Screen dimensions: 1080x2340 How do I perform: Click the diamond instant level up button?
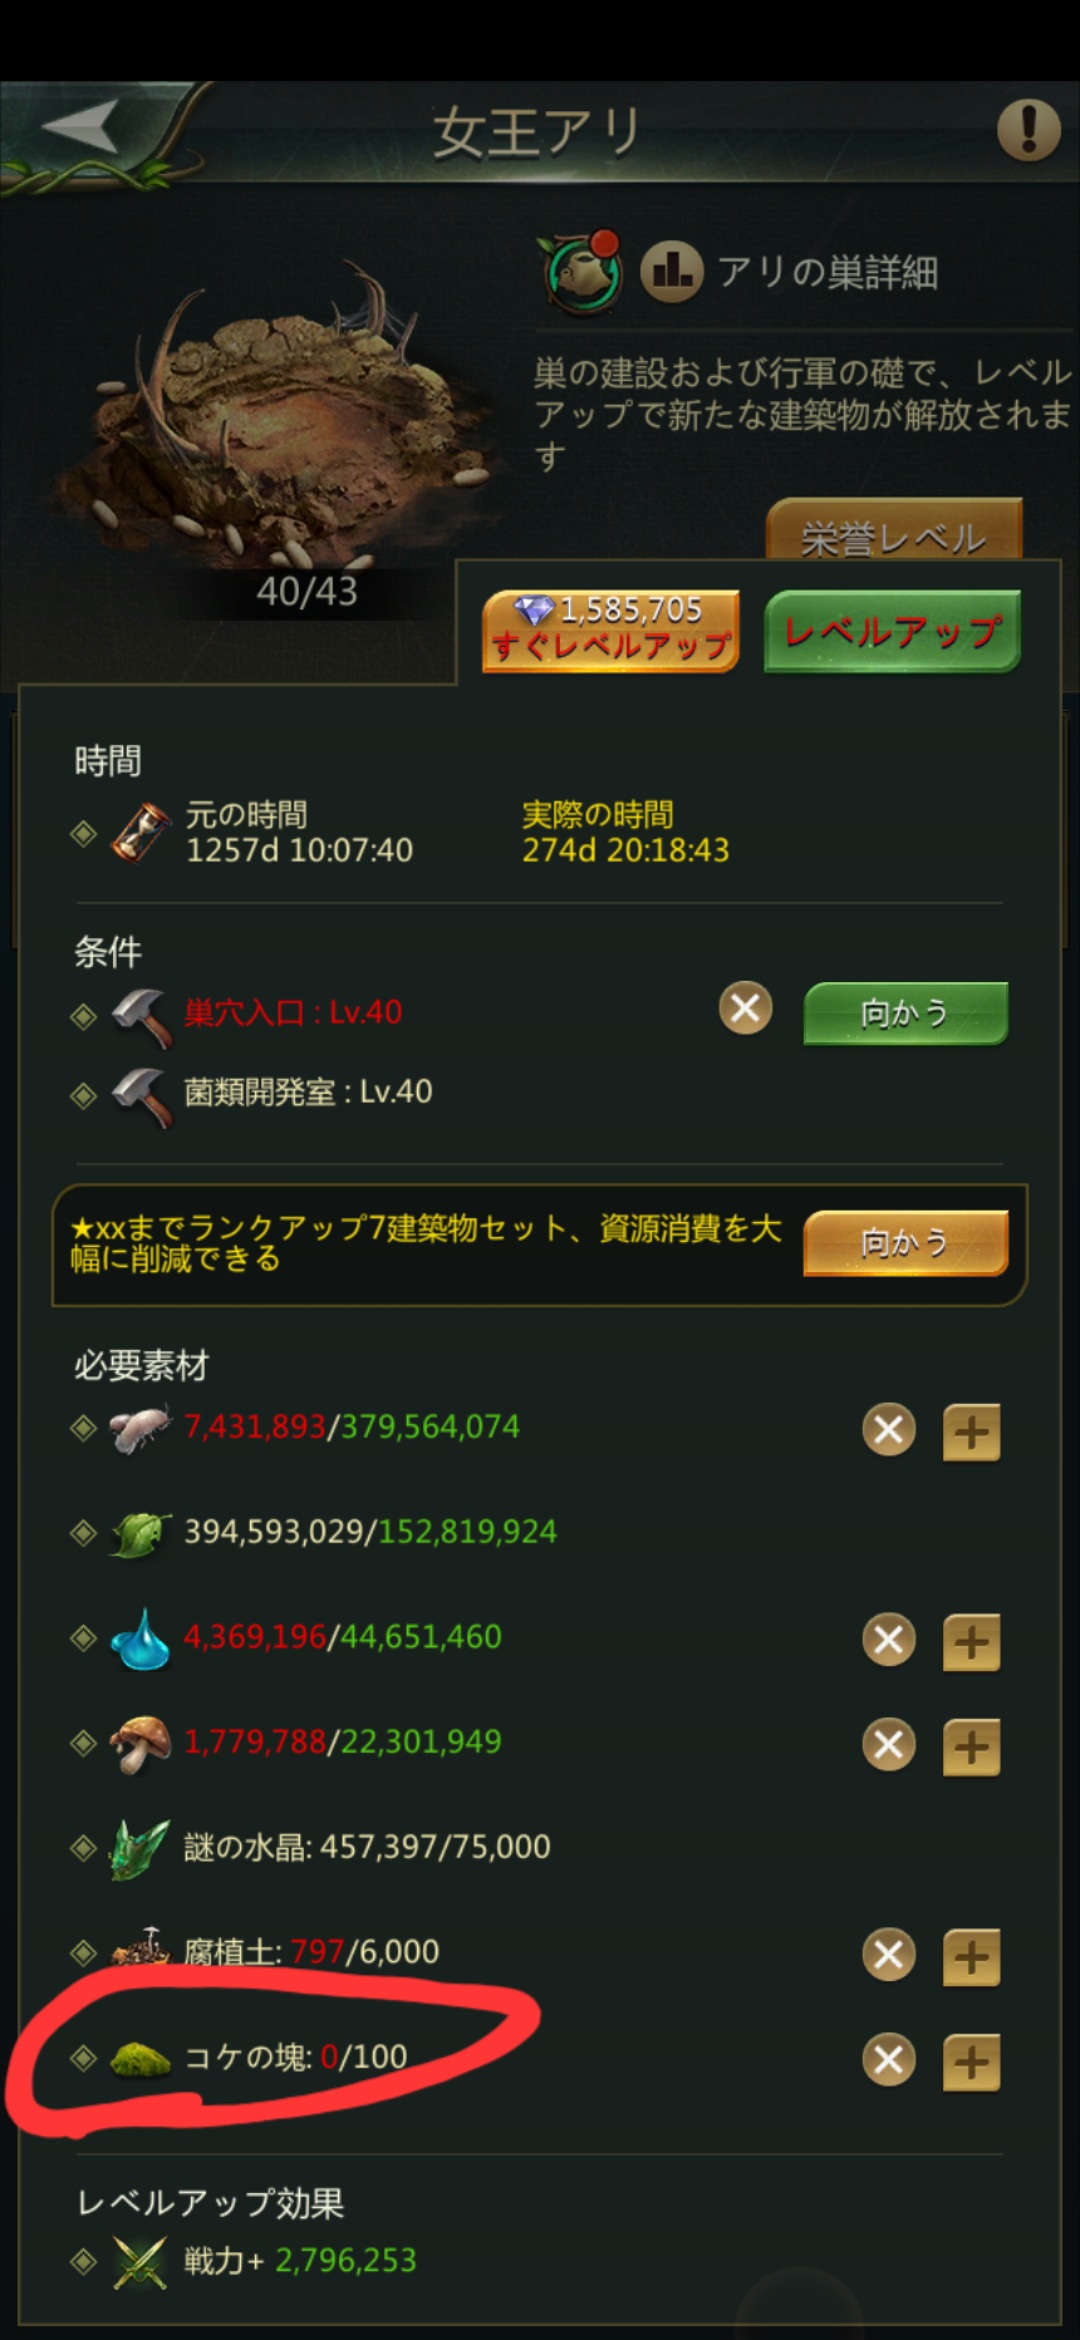[611, 631]
